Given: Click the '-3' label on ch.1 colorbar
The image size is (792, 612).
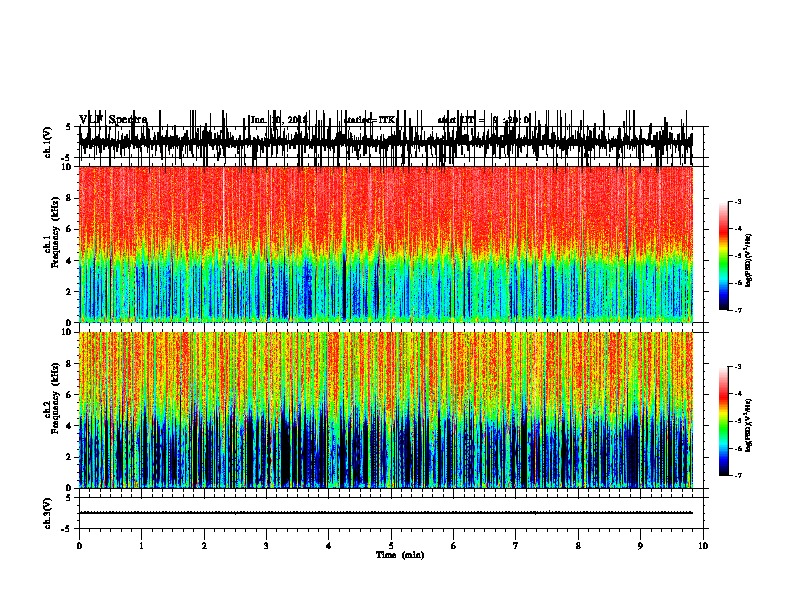Looking at the screenshot, I should [x=737, y=202].
